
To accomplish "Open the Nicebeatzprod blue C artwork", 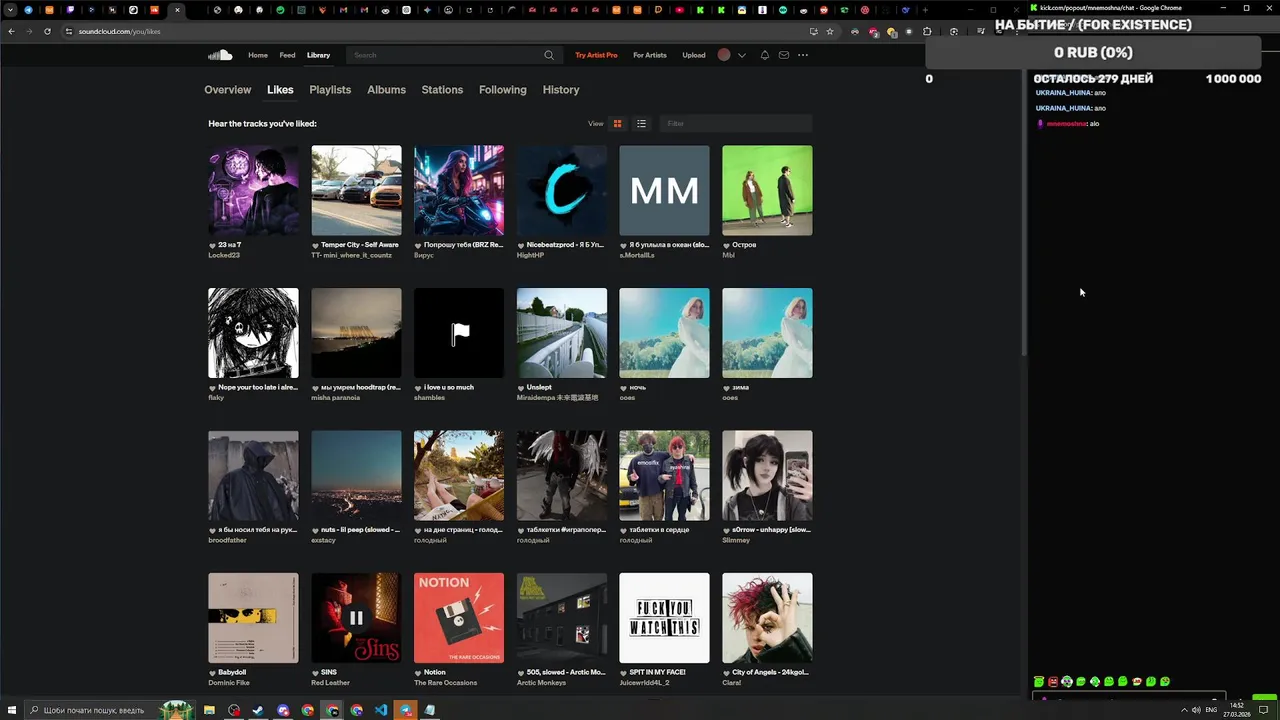I will click(x=562, y=191).
